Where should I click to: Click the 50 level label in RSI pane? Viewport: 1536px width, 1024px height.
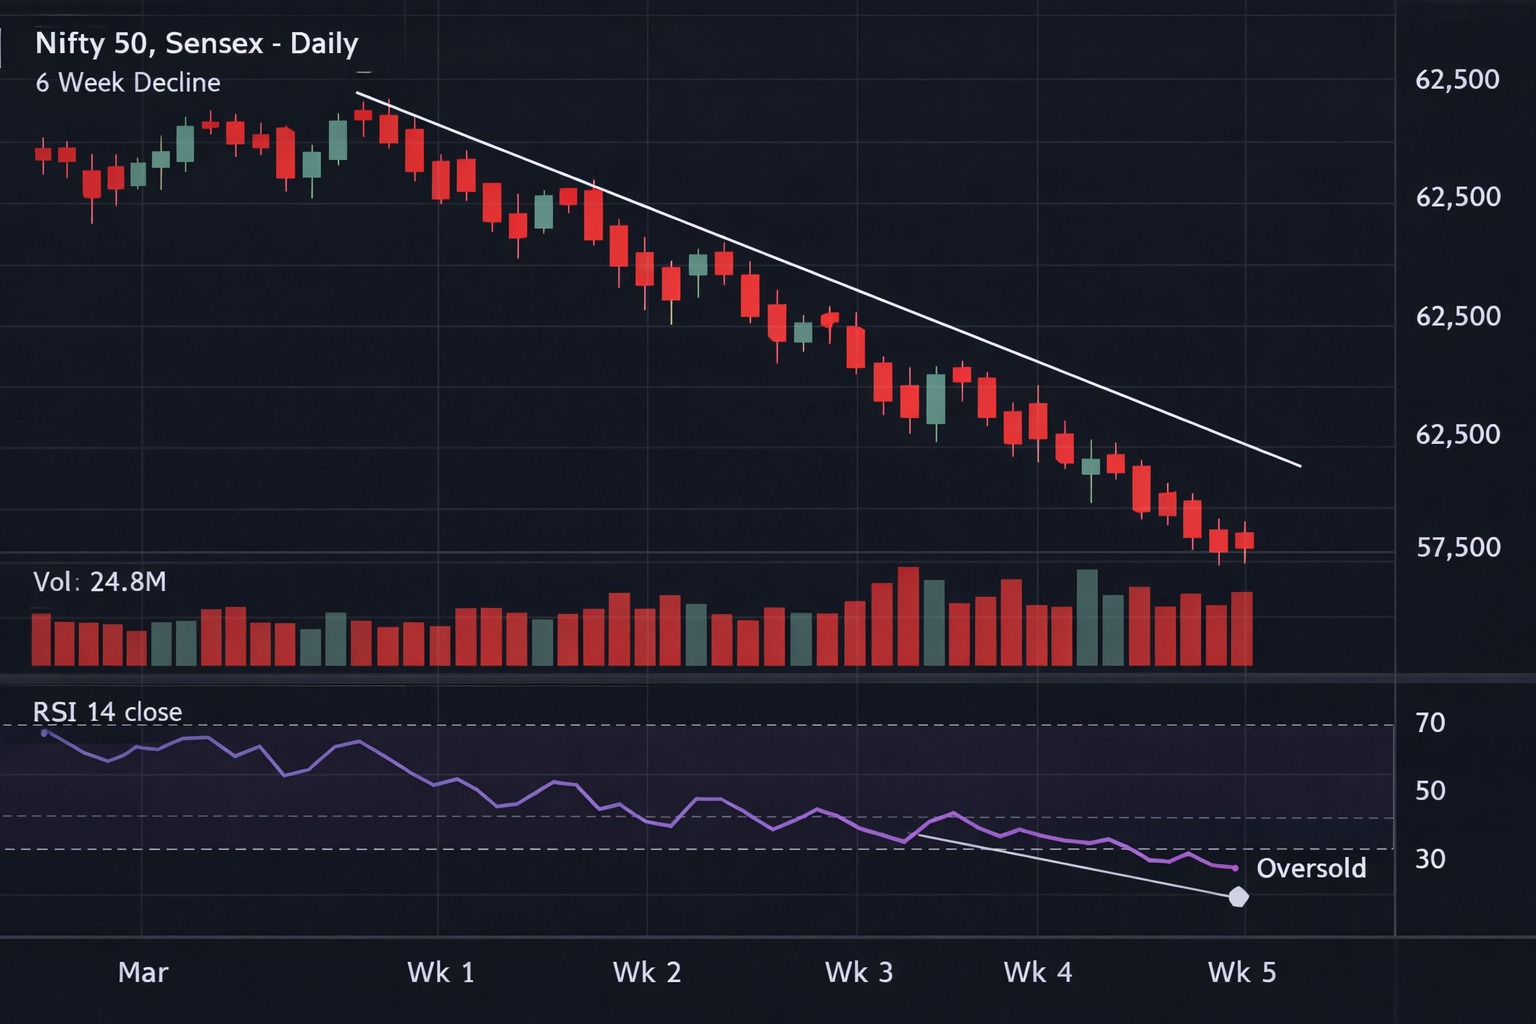coord(1428,790)
